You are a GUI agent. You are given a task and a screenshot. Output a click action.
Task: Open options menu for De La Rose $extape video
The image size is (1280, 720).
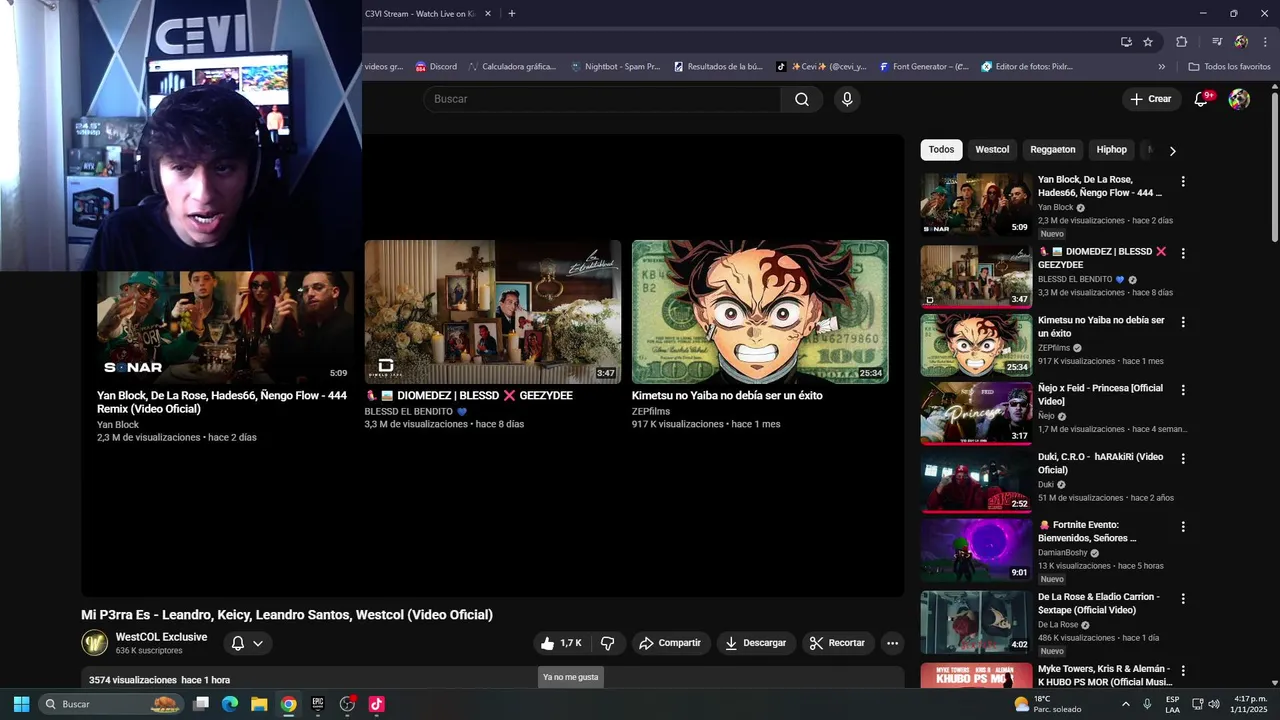[x=1183, y=599]
